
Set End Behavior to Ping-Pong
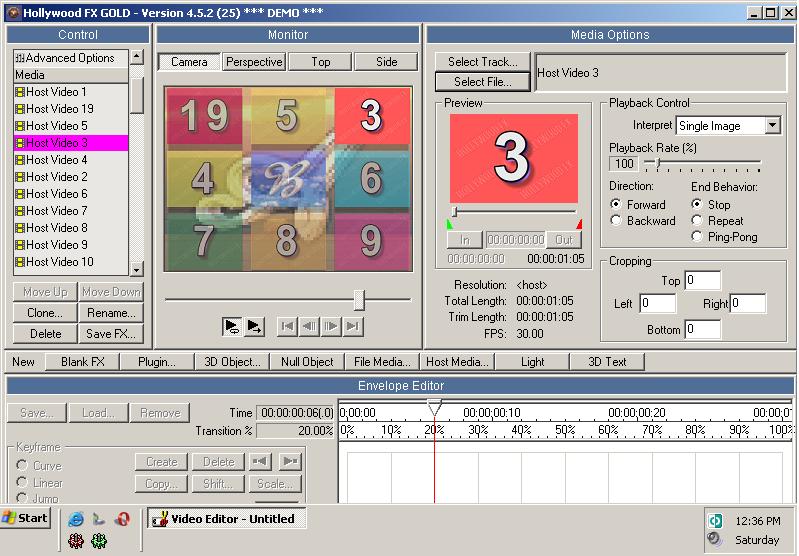coord(697,236)
